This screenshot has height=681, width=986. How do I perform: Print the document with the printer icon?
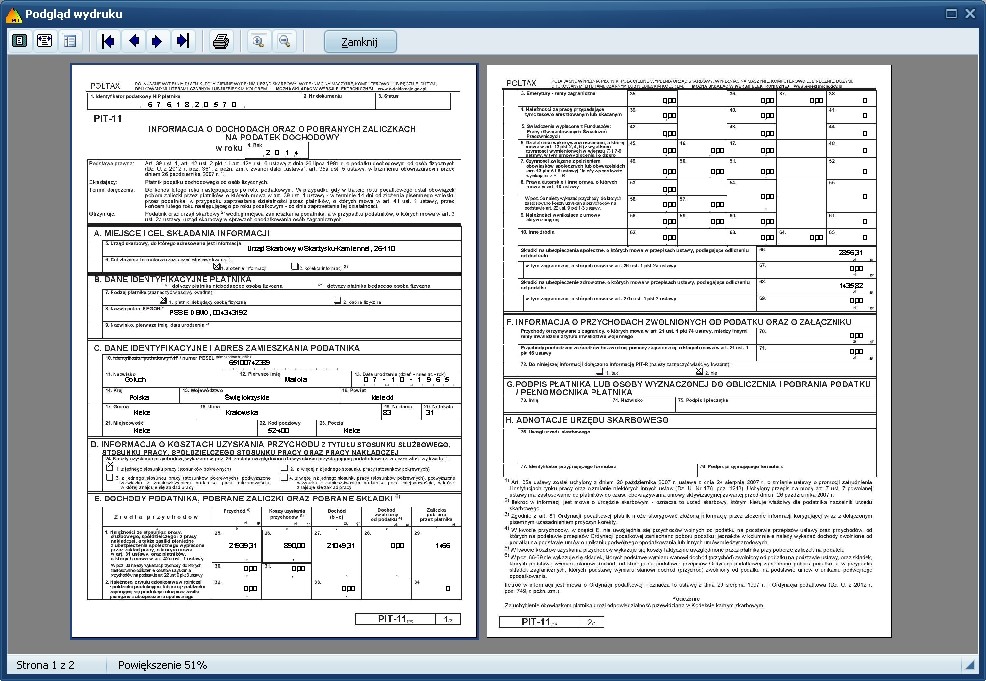coord(221,42)
